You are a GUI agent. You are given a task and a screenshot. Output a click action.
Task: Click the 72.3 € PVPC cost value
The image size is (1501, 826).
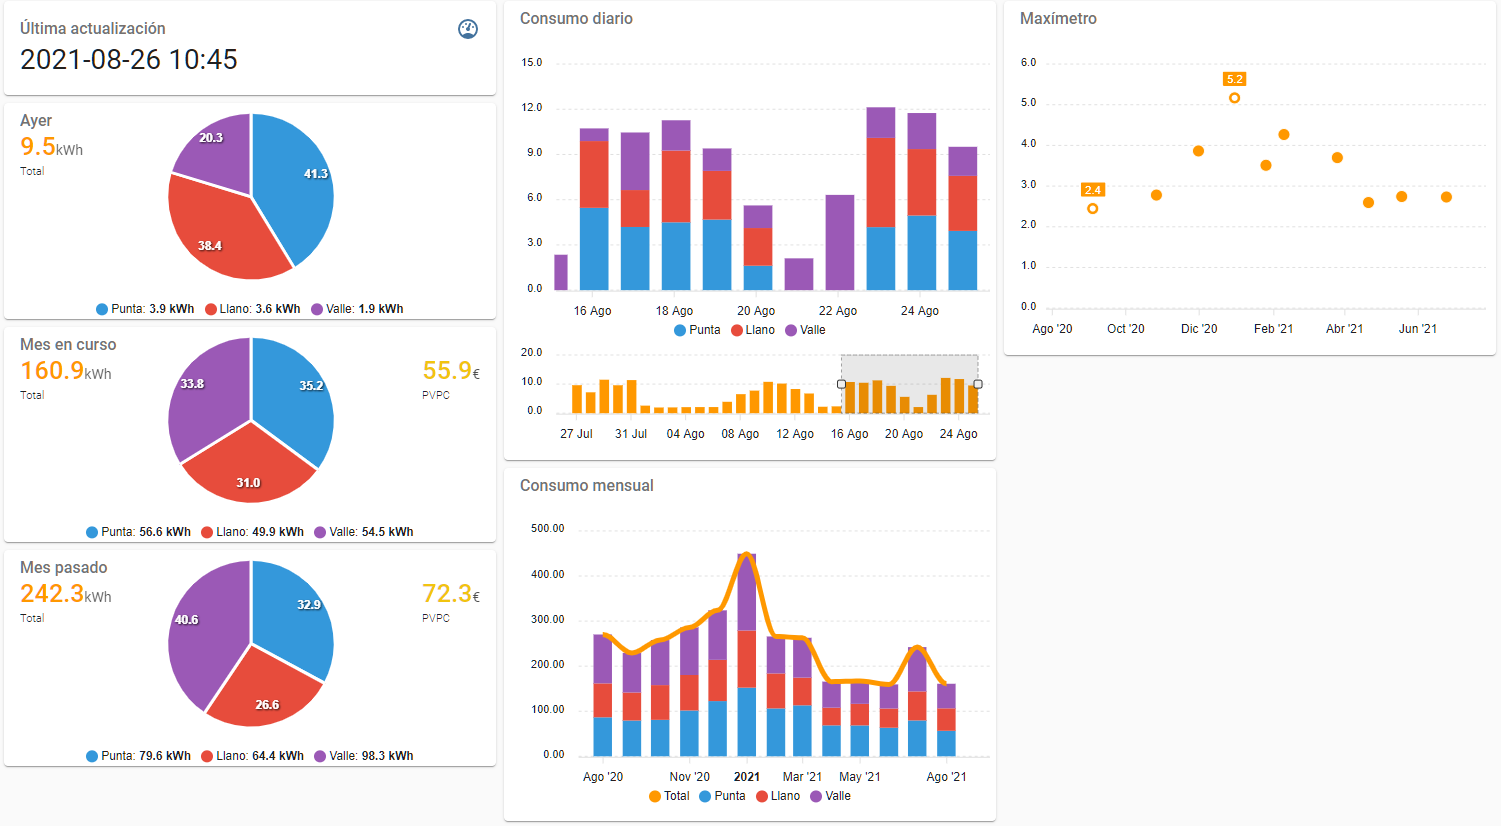tap(451, 594)
